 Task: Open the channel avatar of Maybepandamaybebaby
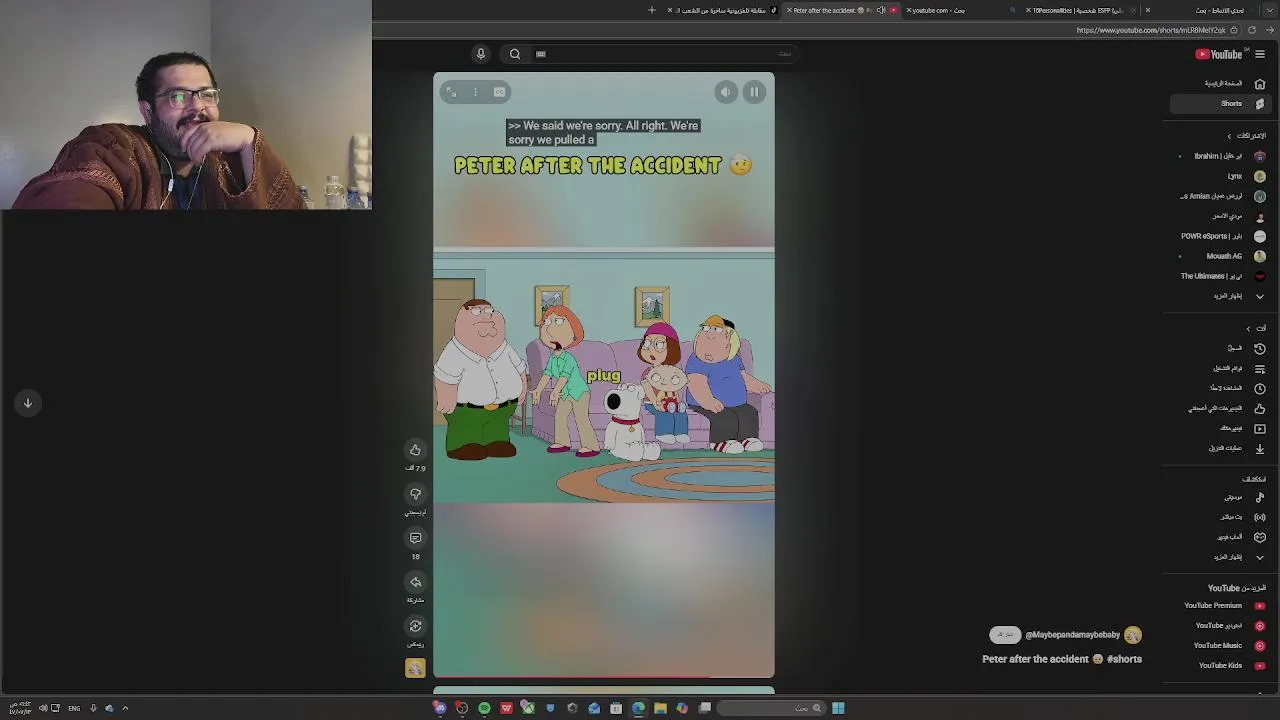1133,635
